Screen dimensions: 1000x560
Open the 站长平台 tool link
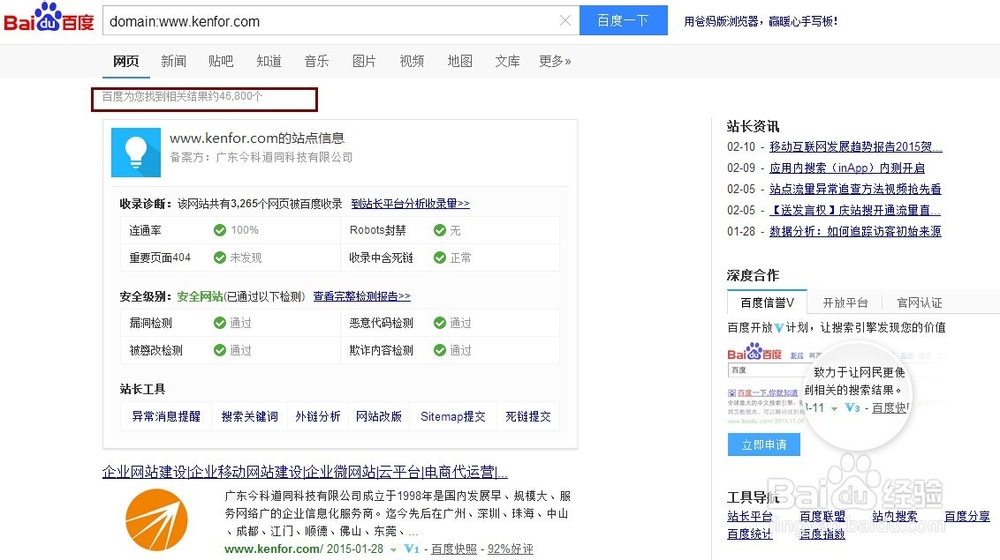tap(750, 516)
